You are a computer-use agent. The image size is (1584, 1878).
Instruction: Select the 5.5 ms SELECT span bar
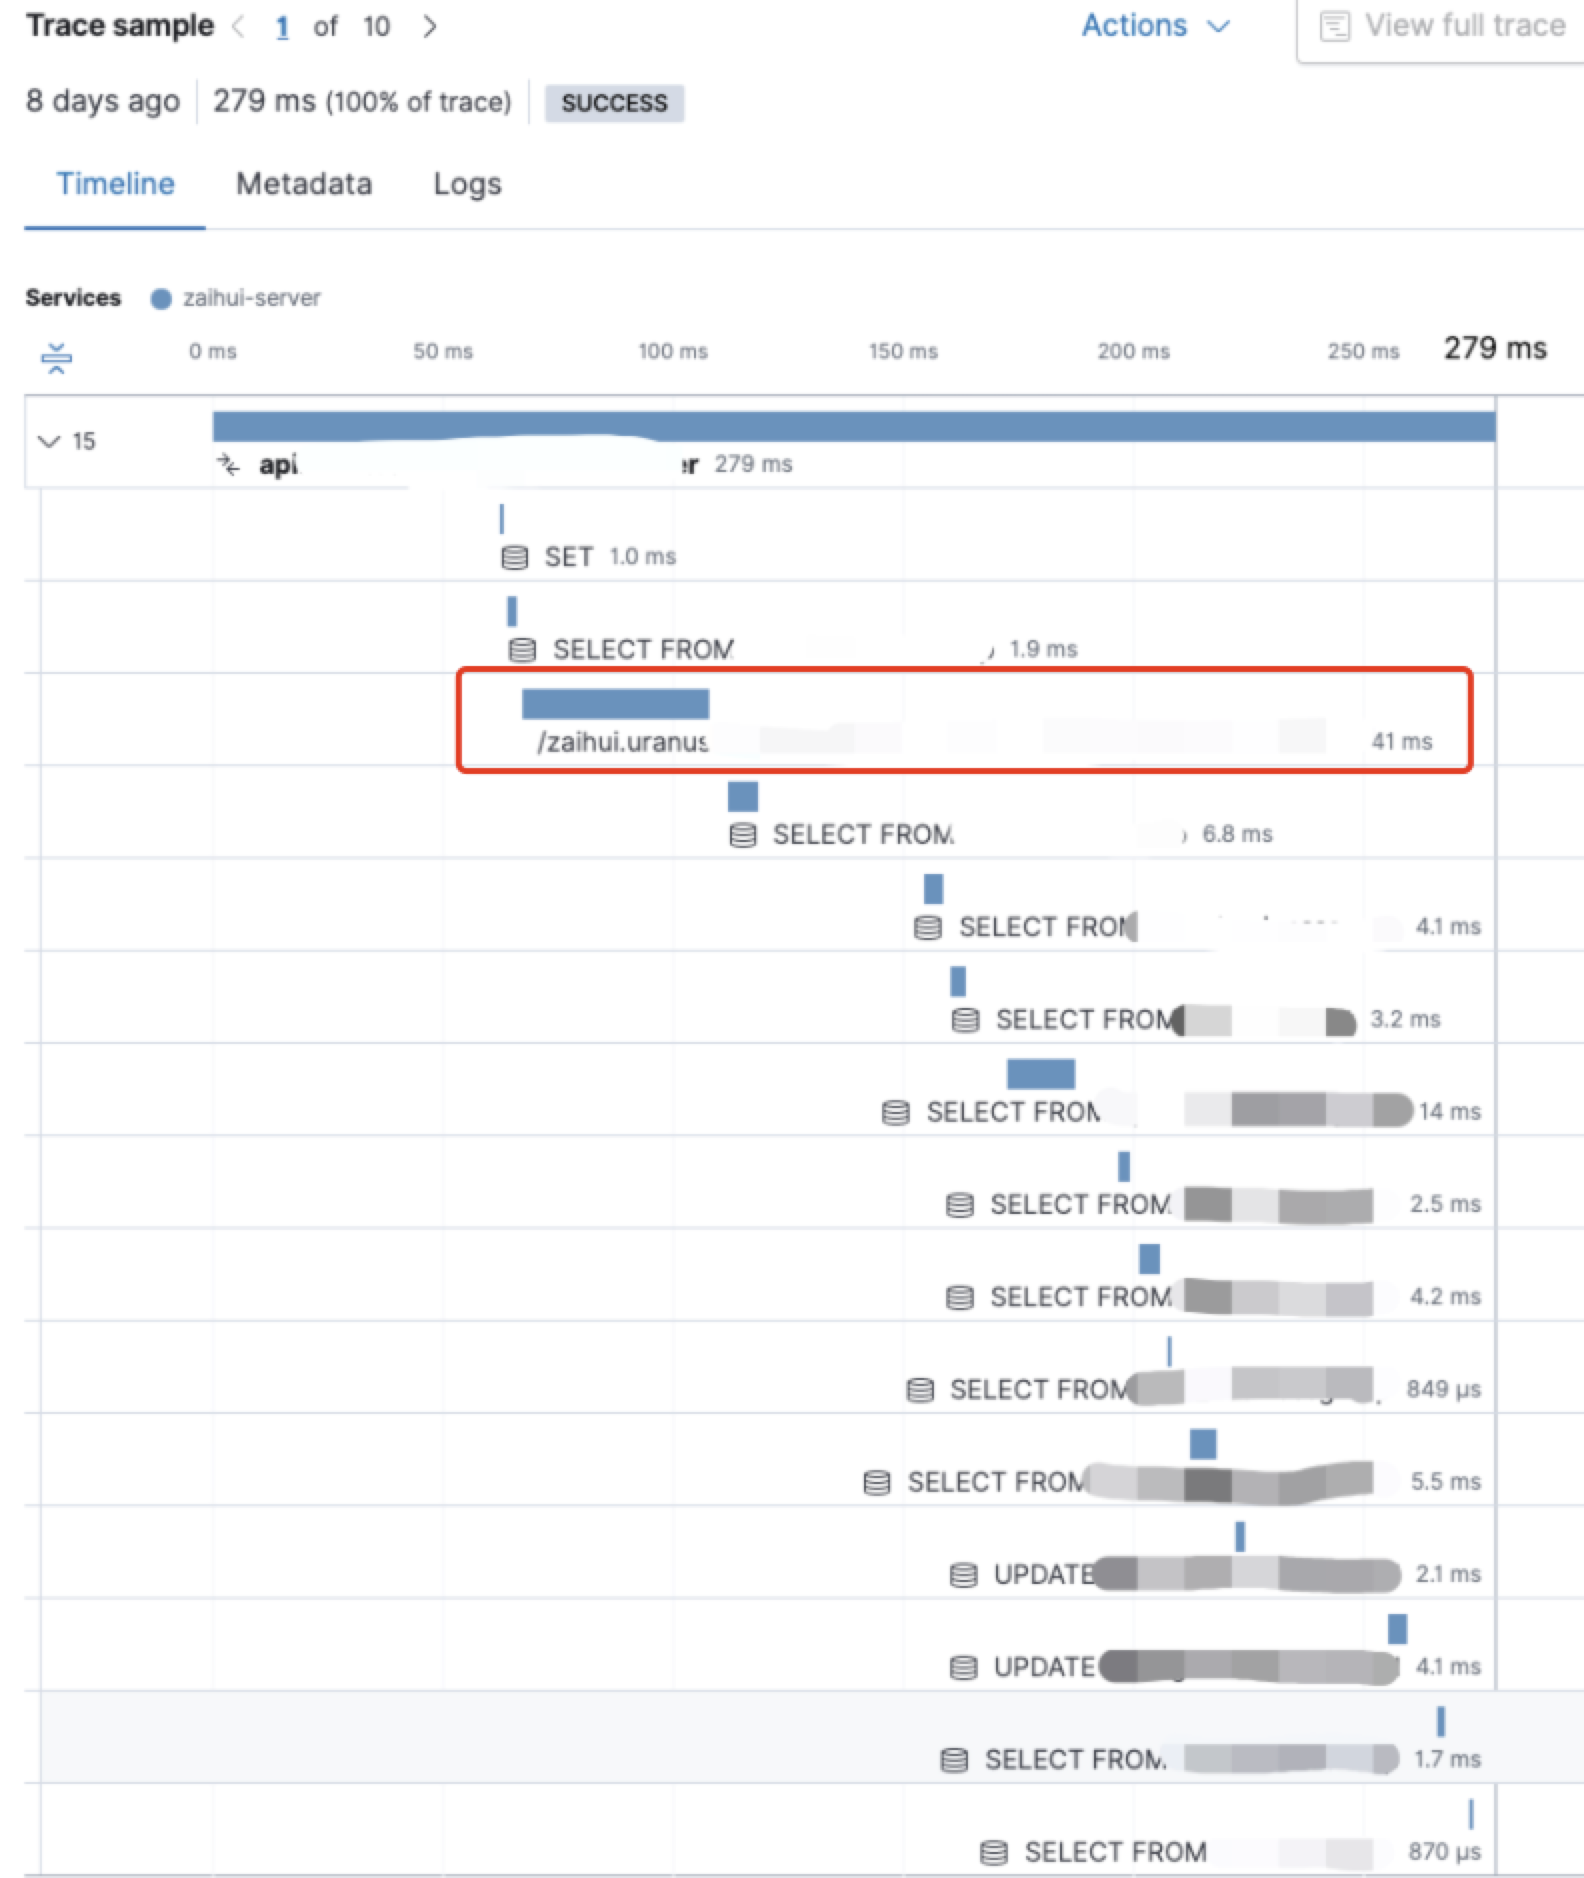(1203, 1444)
